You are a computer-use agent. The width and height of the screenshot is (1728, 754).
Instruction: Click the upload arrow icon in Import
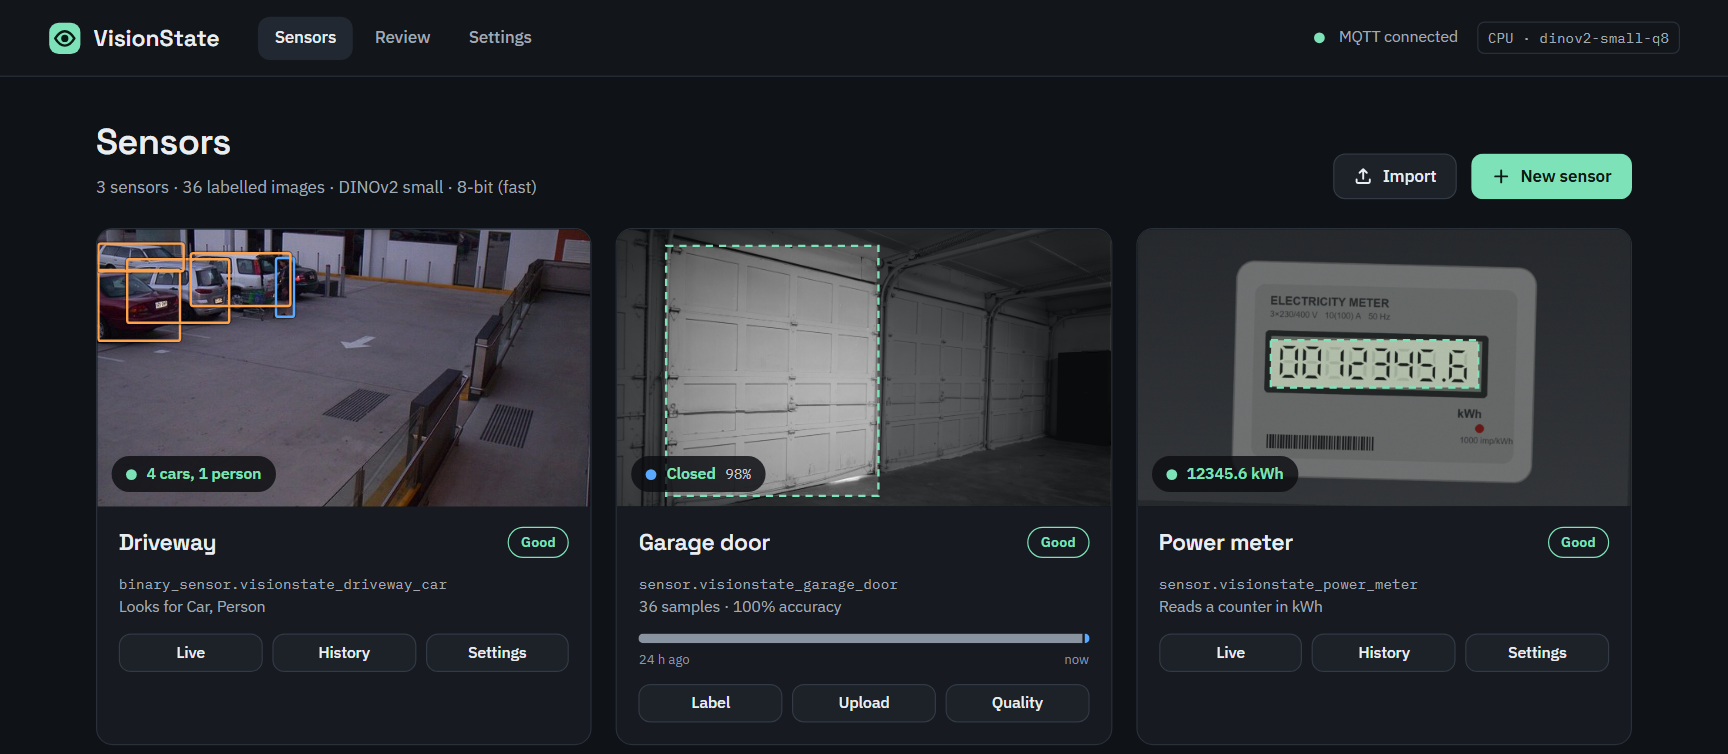pos(1363,176)
